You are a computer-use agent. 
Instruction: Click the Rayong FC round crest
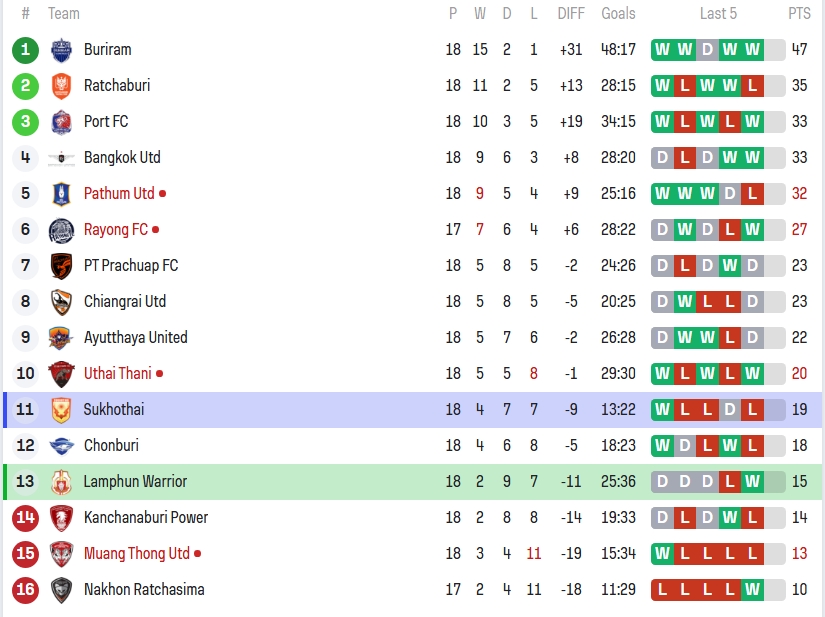click(61, 230)
